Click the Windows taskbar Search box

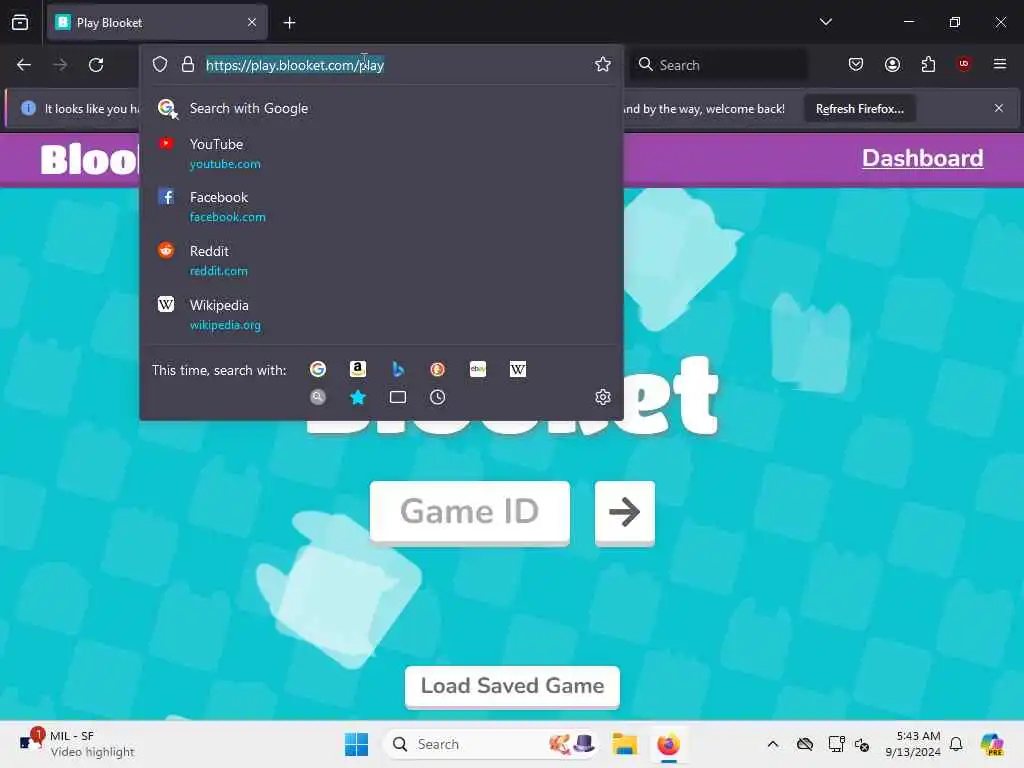(491, 744)
